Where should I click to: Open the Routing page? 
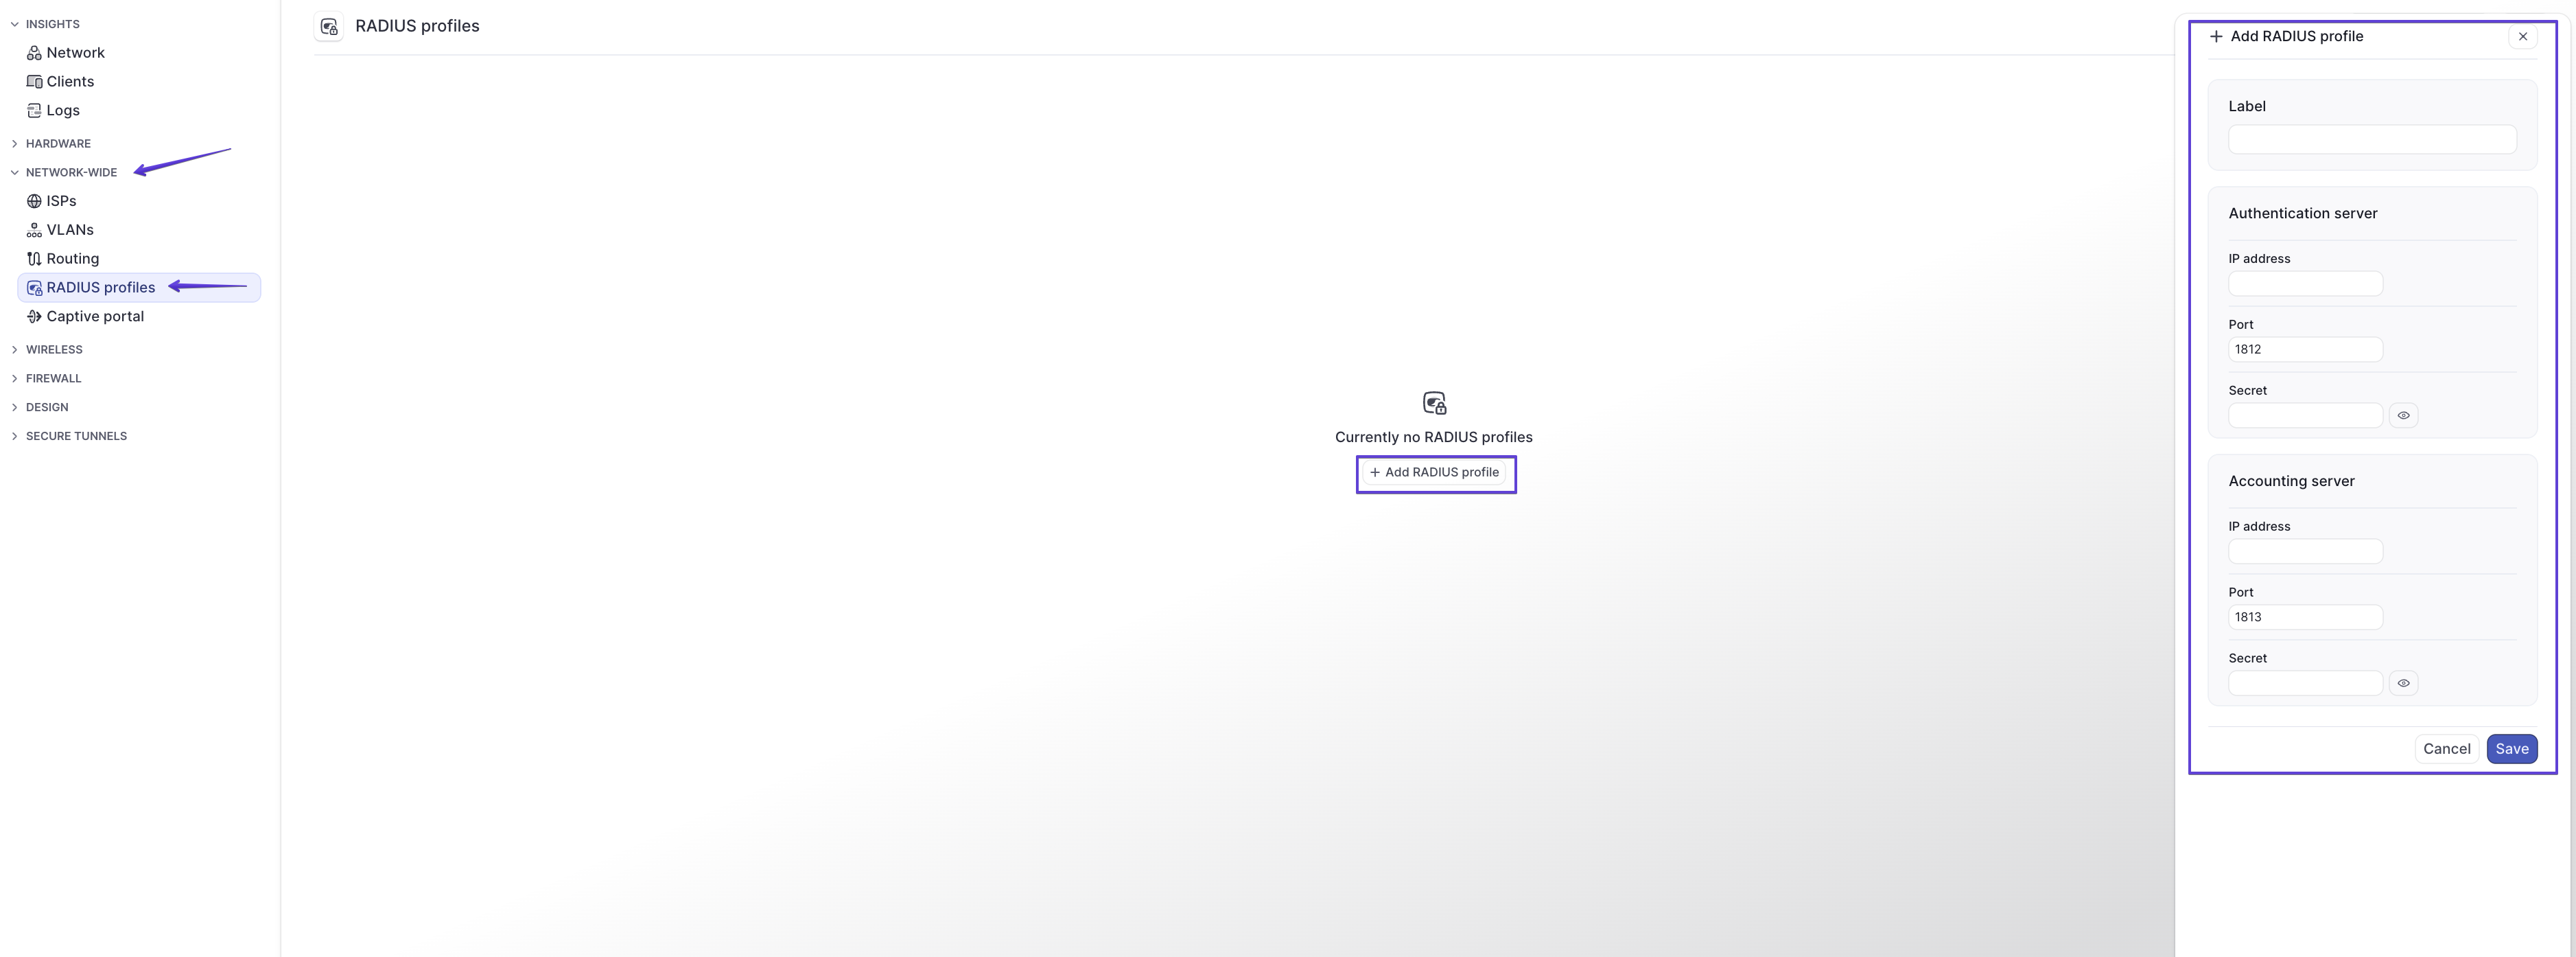coord(139,259)
